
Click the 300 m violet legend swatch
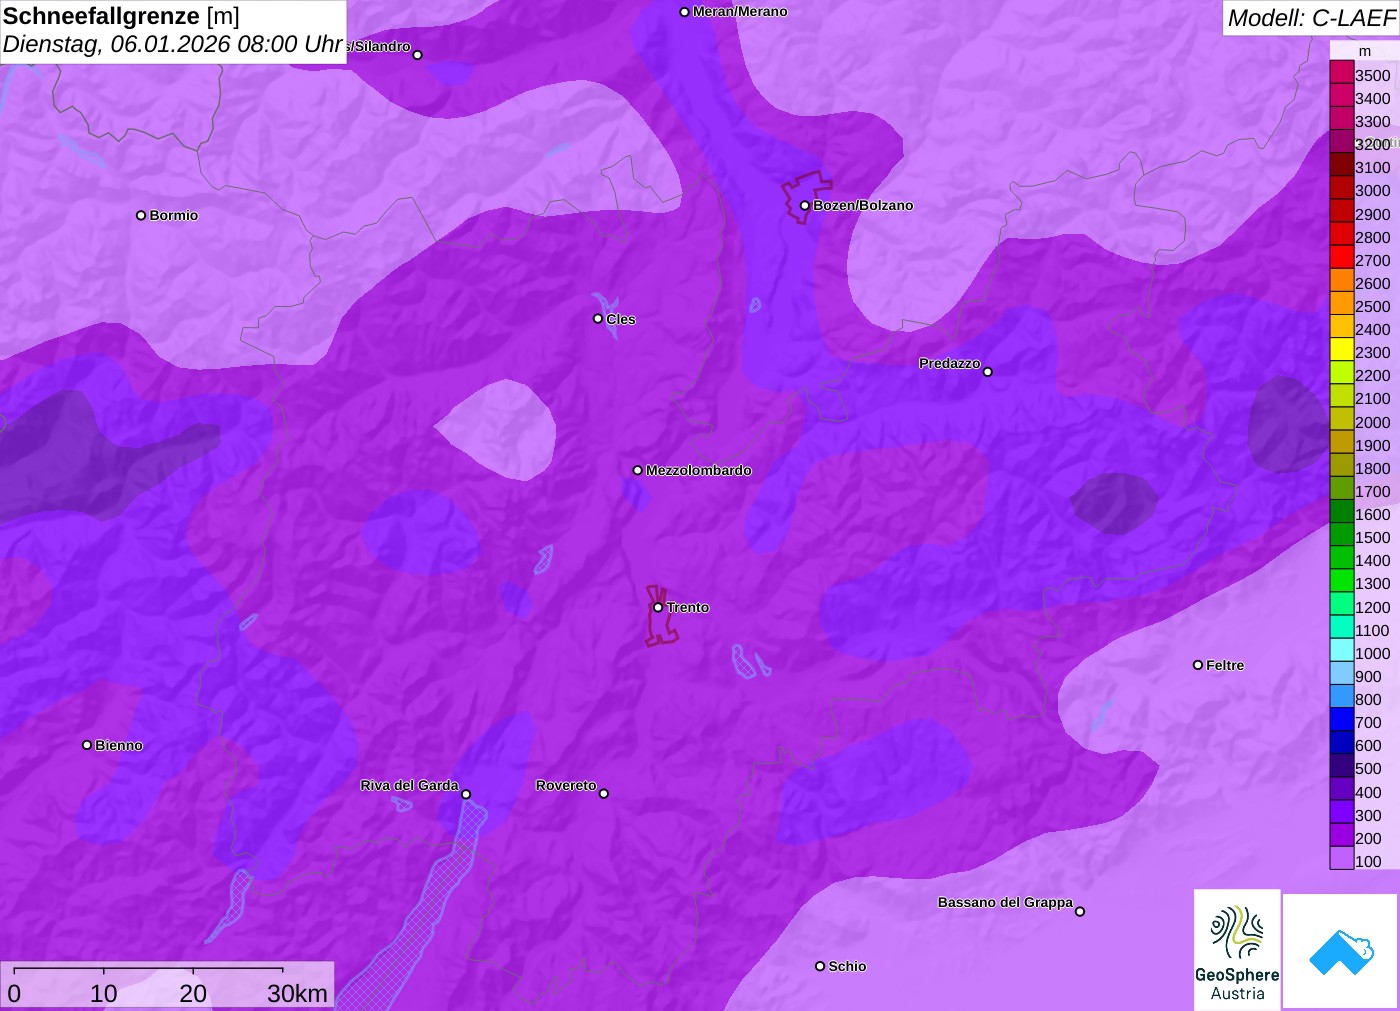[x=1342, y=812]
